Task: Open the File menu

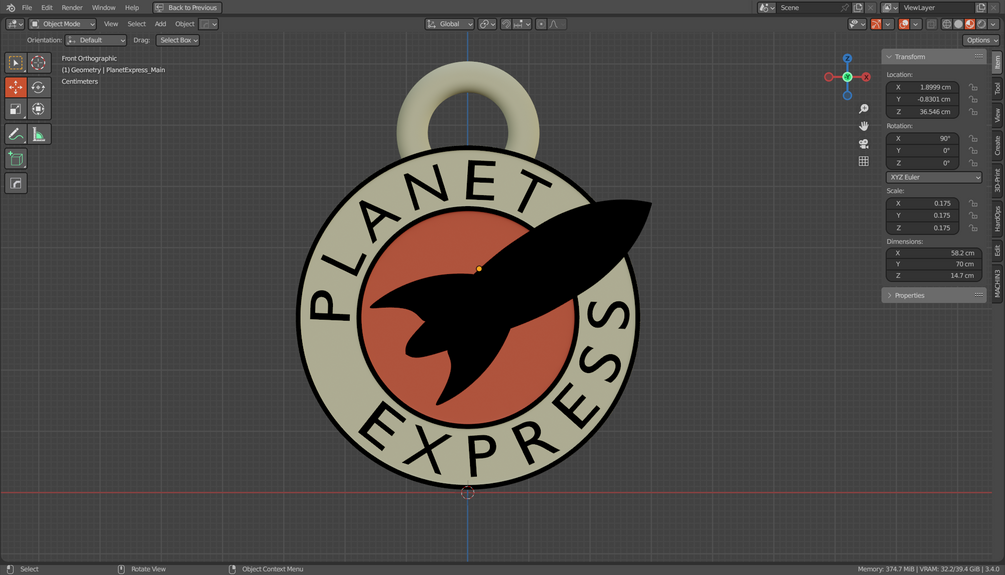Action: pos(27,8)
